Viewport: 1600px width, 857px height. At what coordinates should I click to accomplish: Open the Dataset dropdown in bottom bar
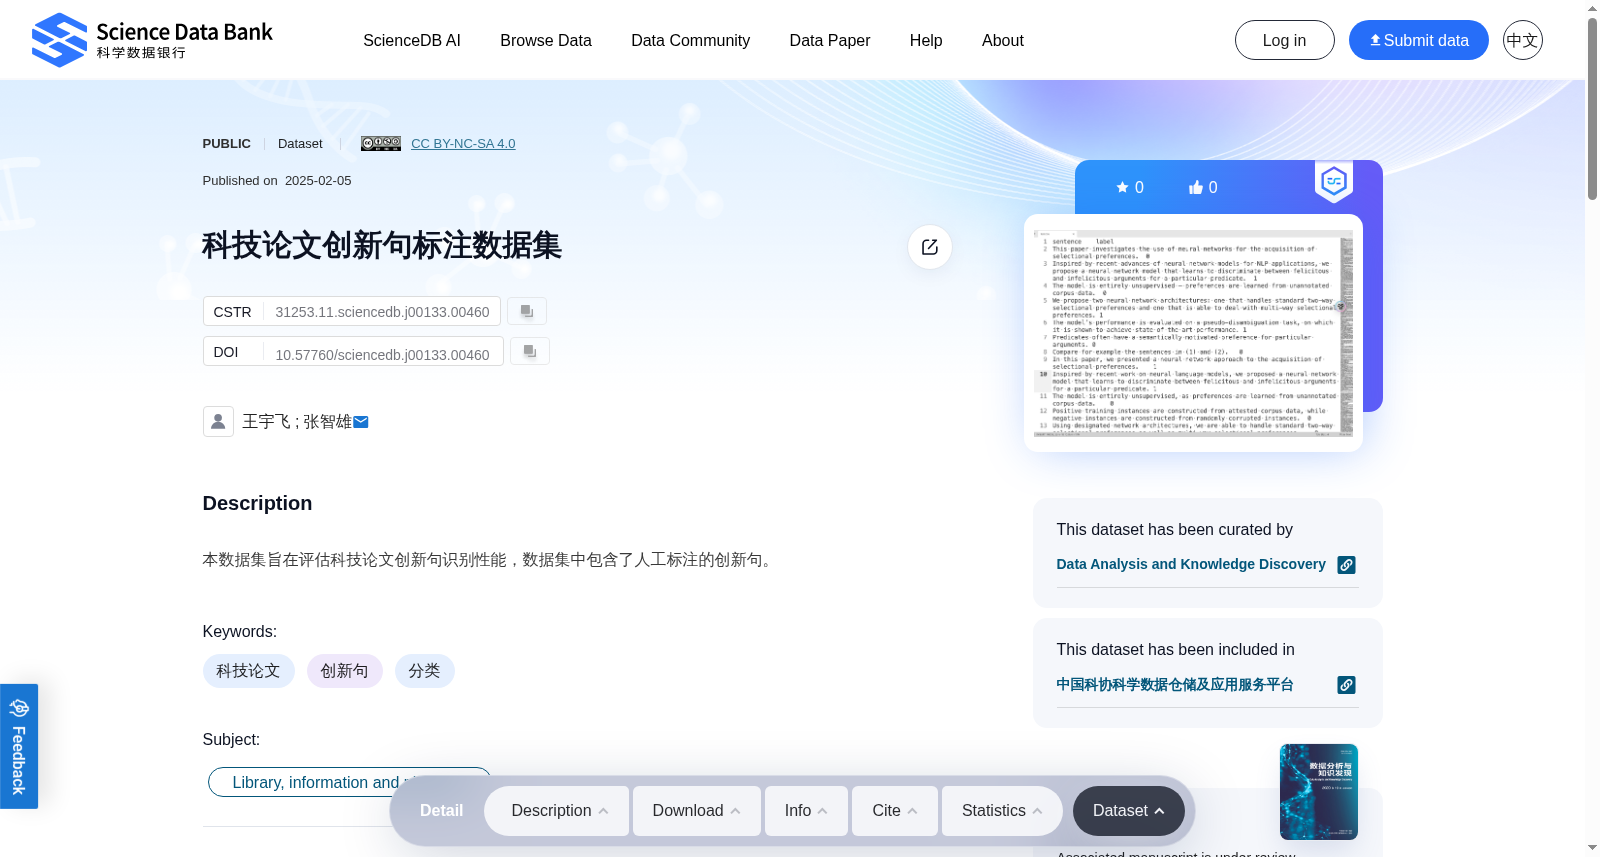(x=1129, y=811)
